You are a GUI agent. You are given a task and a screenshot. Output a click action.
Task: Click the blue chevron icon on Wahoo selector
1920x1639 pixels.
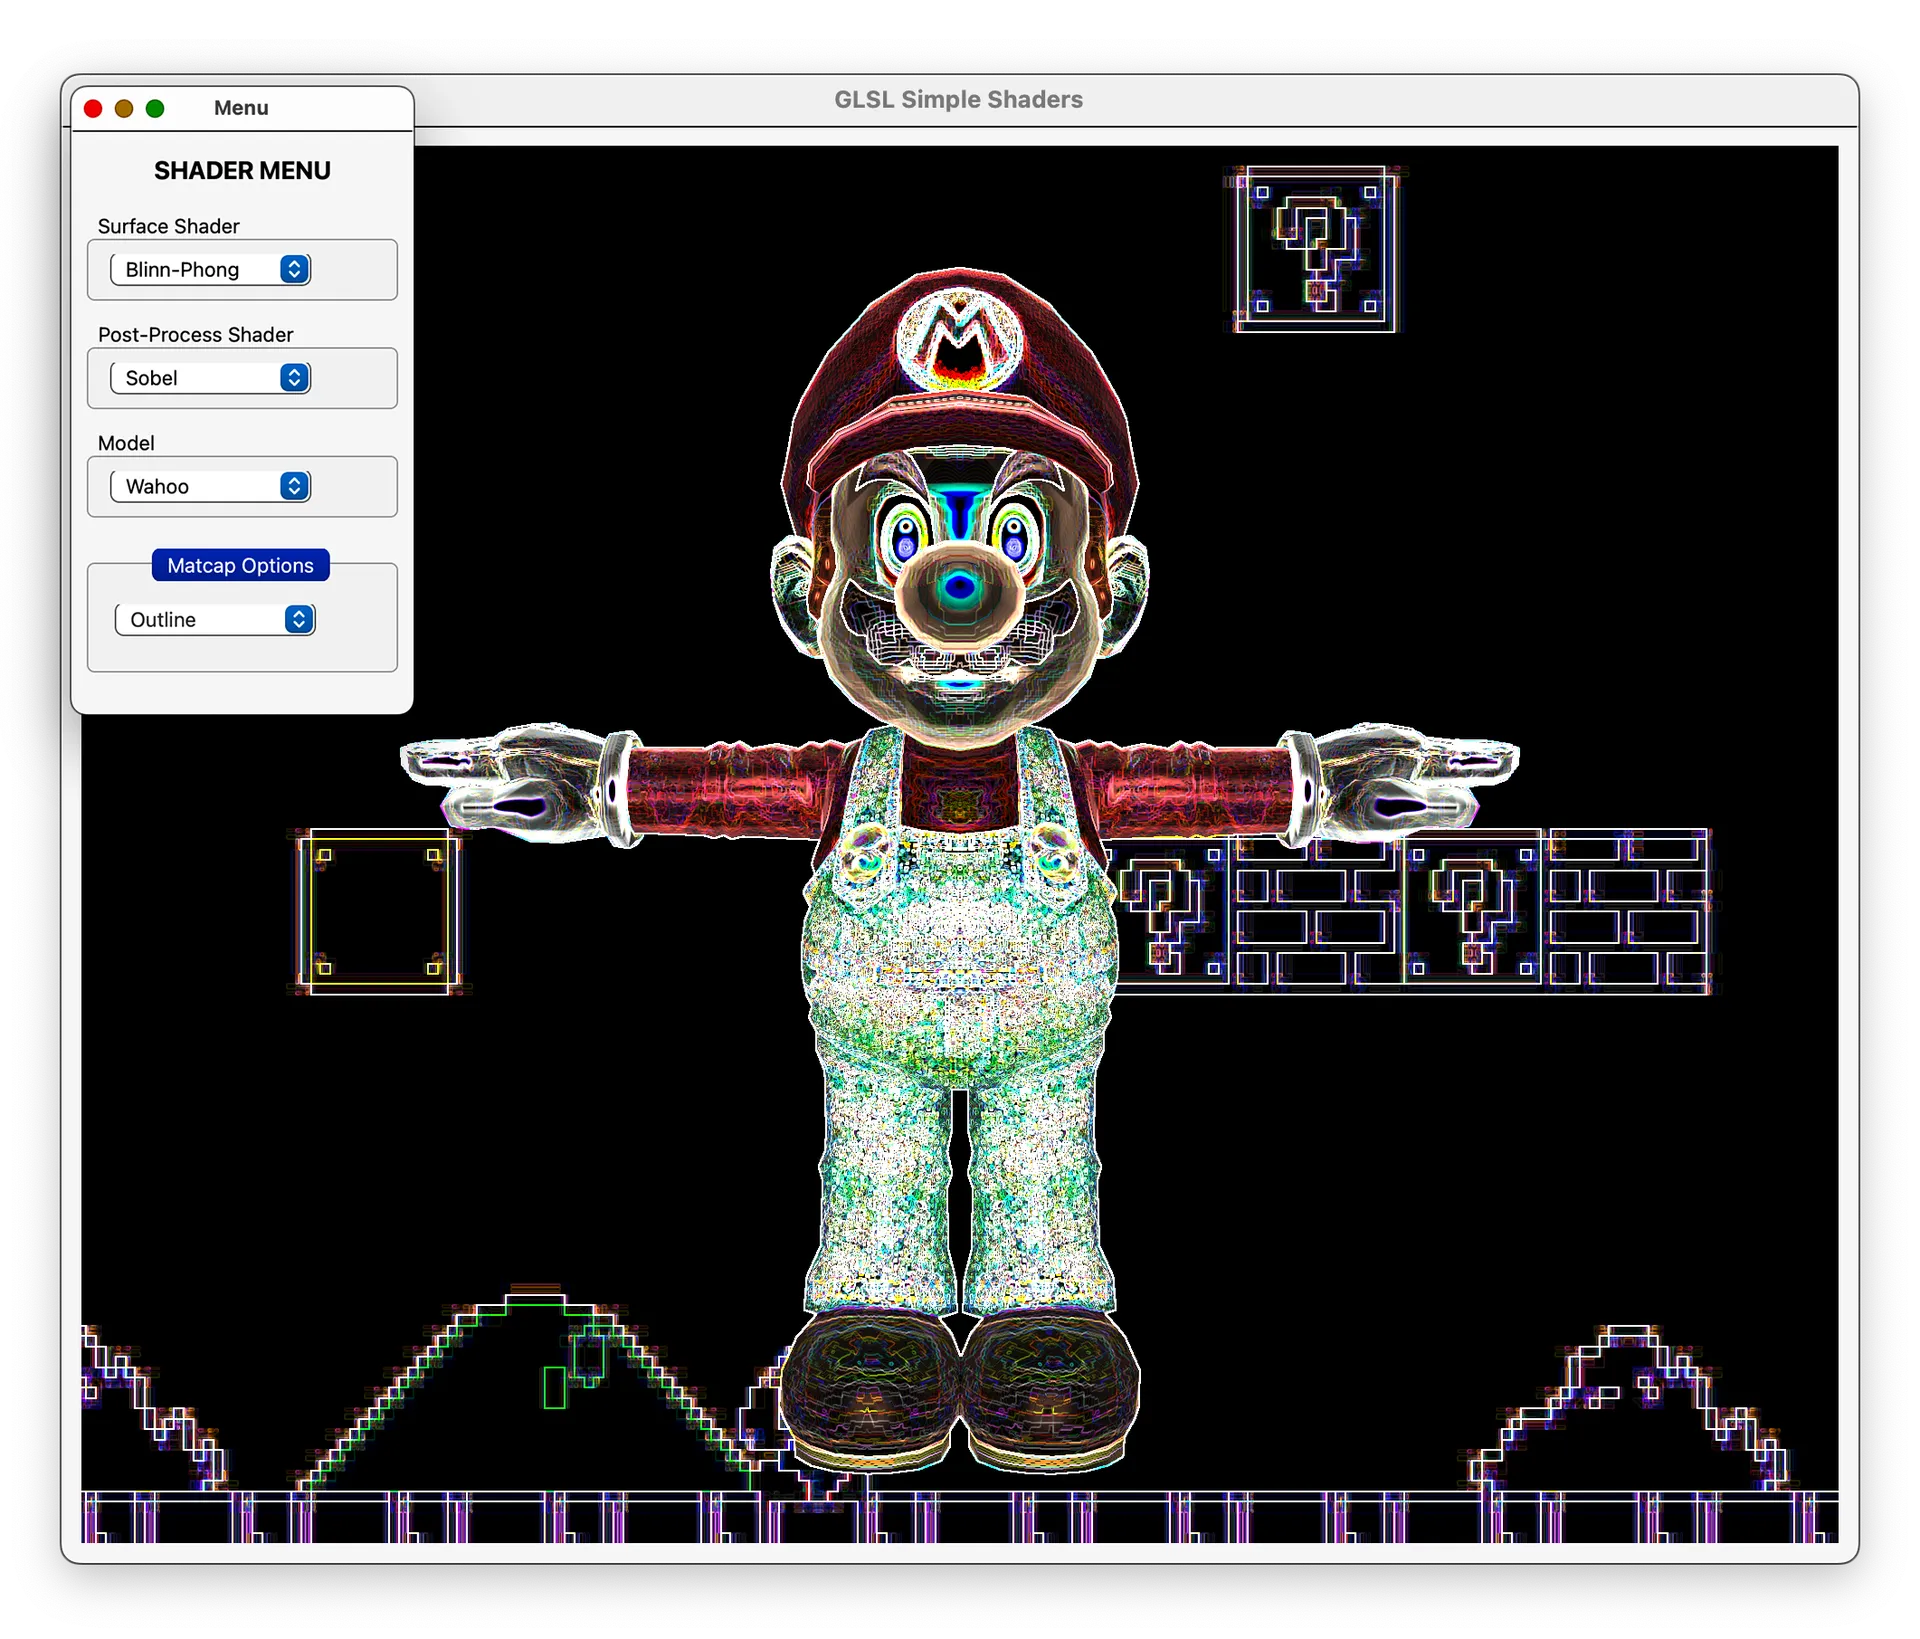pos(294,486)
